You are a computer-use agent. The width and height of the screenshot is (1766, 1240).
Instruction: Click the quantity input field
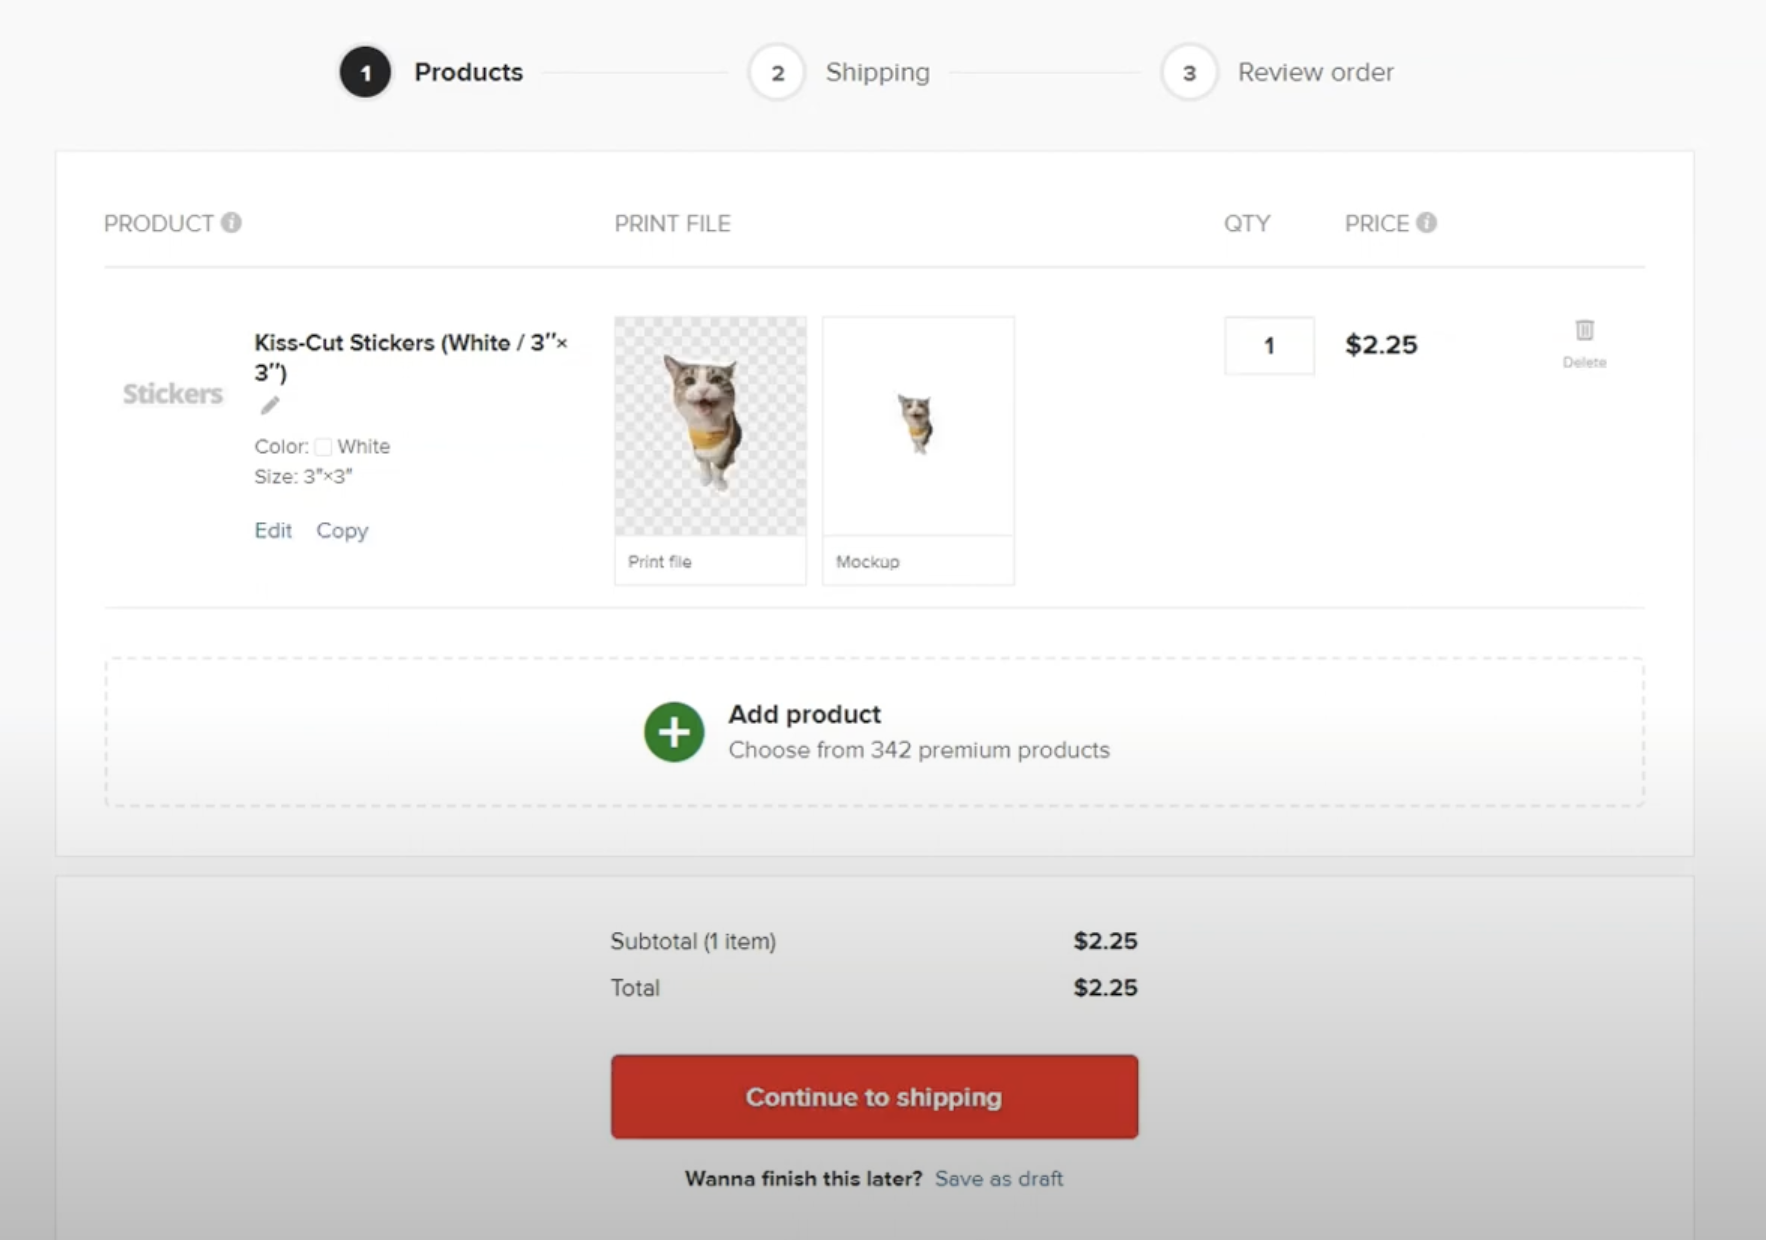[x=1269, y=346]
